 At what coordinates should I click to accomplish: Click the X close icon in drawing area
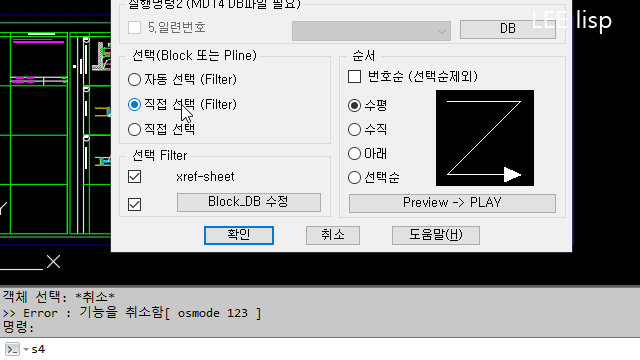click(53, 262)
